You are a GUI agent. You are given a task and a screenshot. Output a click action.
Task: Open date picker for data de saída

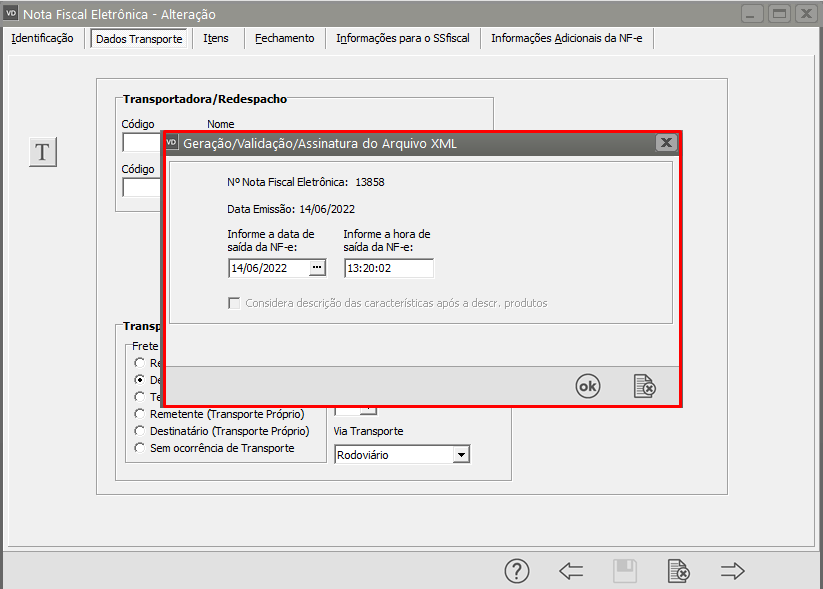coord(317,268)
